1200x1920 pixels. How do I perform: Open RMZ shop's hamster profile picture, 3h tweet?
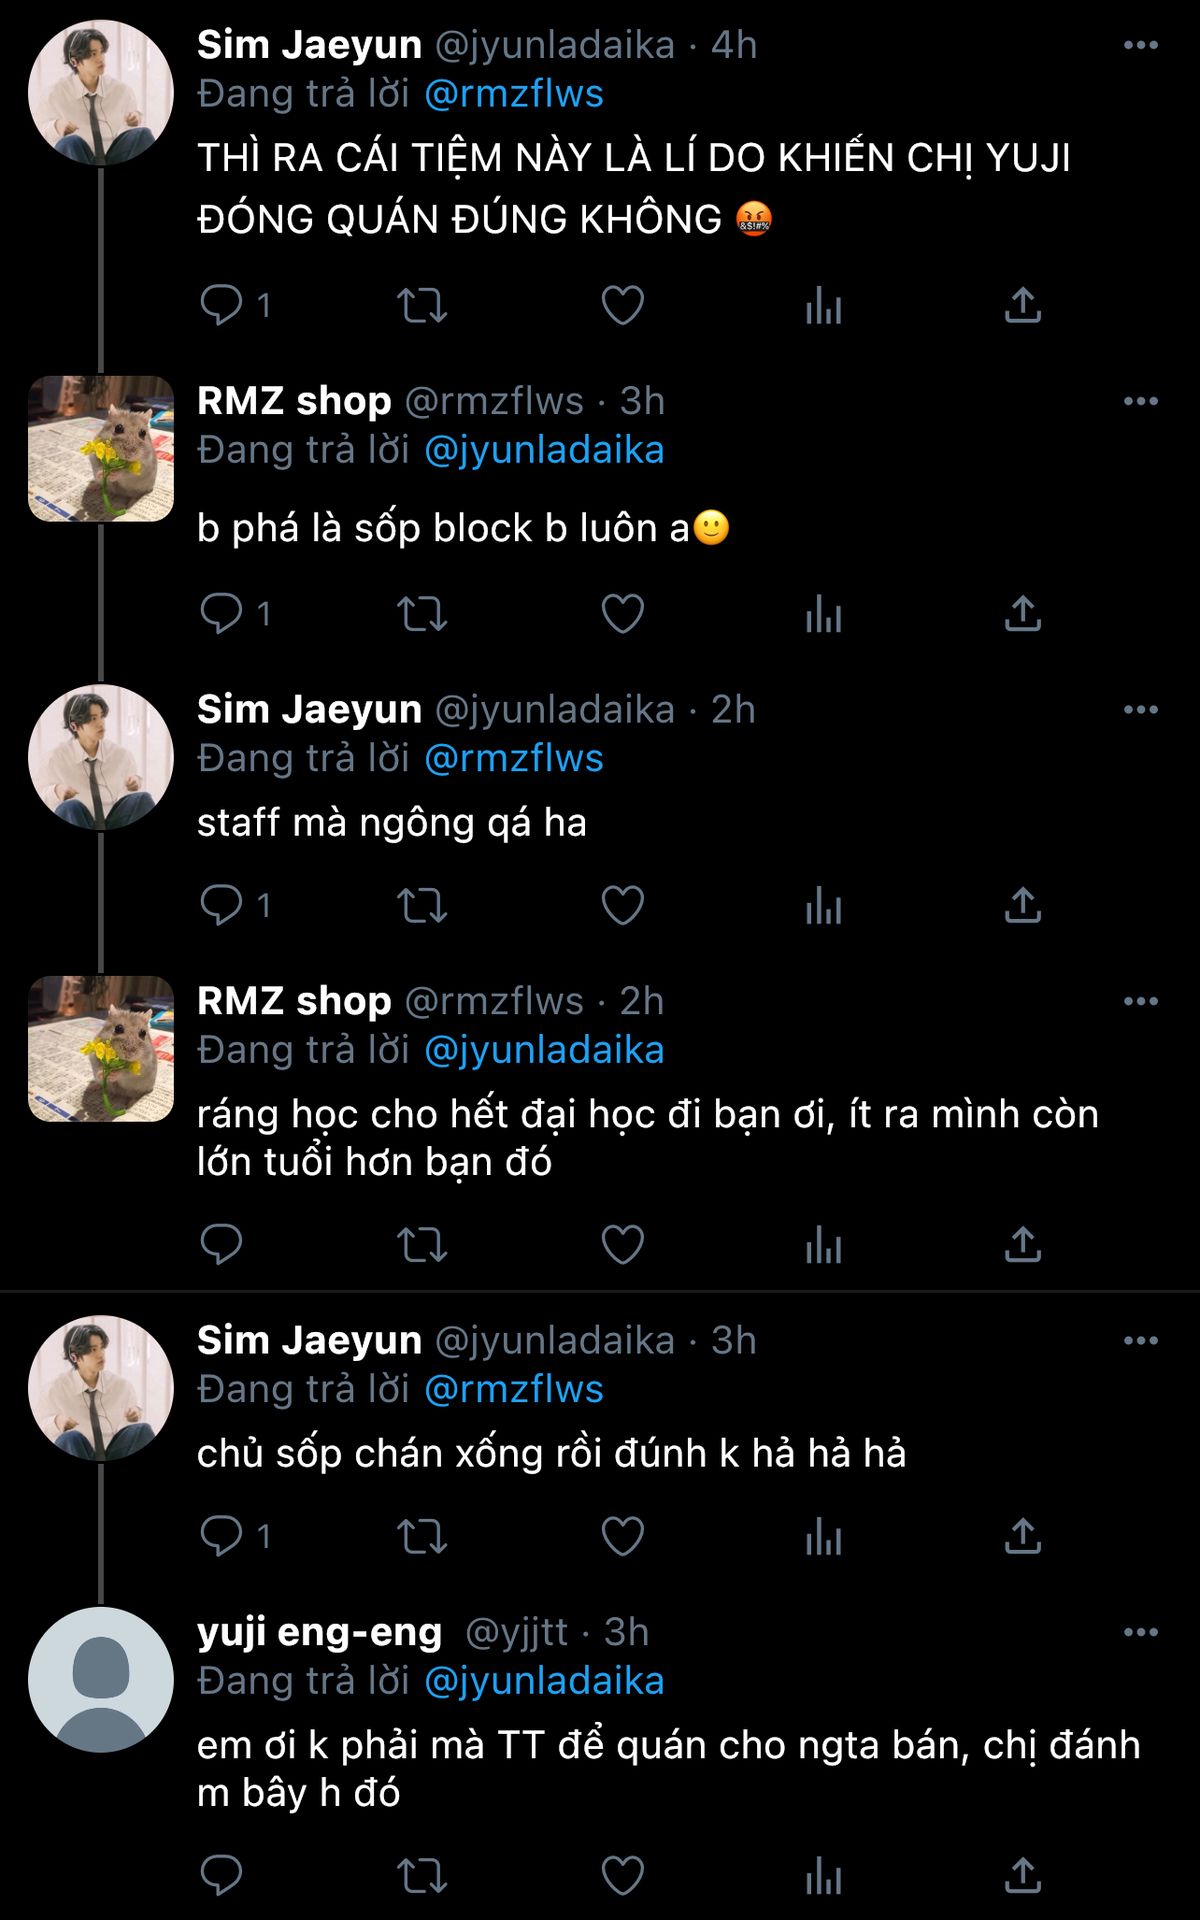(x=101, y=449)
